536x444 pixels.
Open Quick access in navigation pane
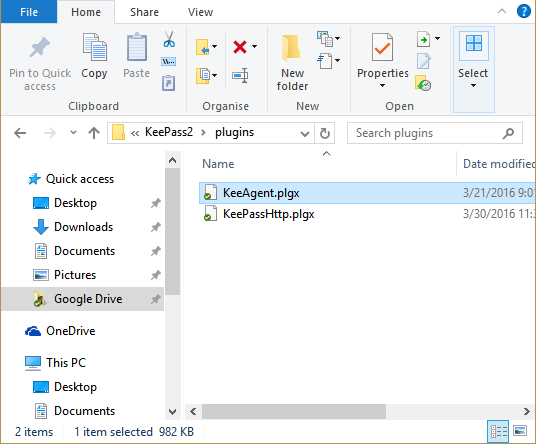click(80, 179)
